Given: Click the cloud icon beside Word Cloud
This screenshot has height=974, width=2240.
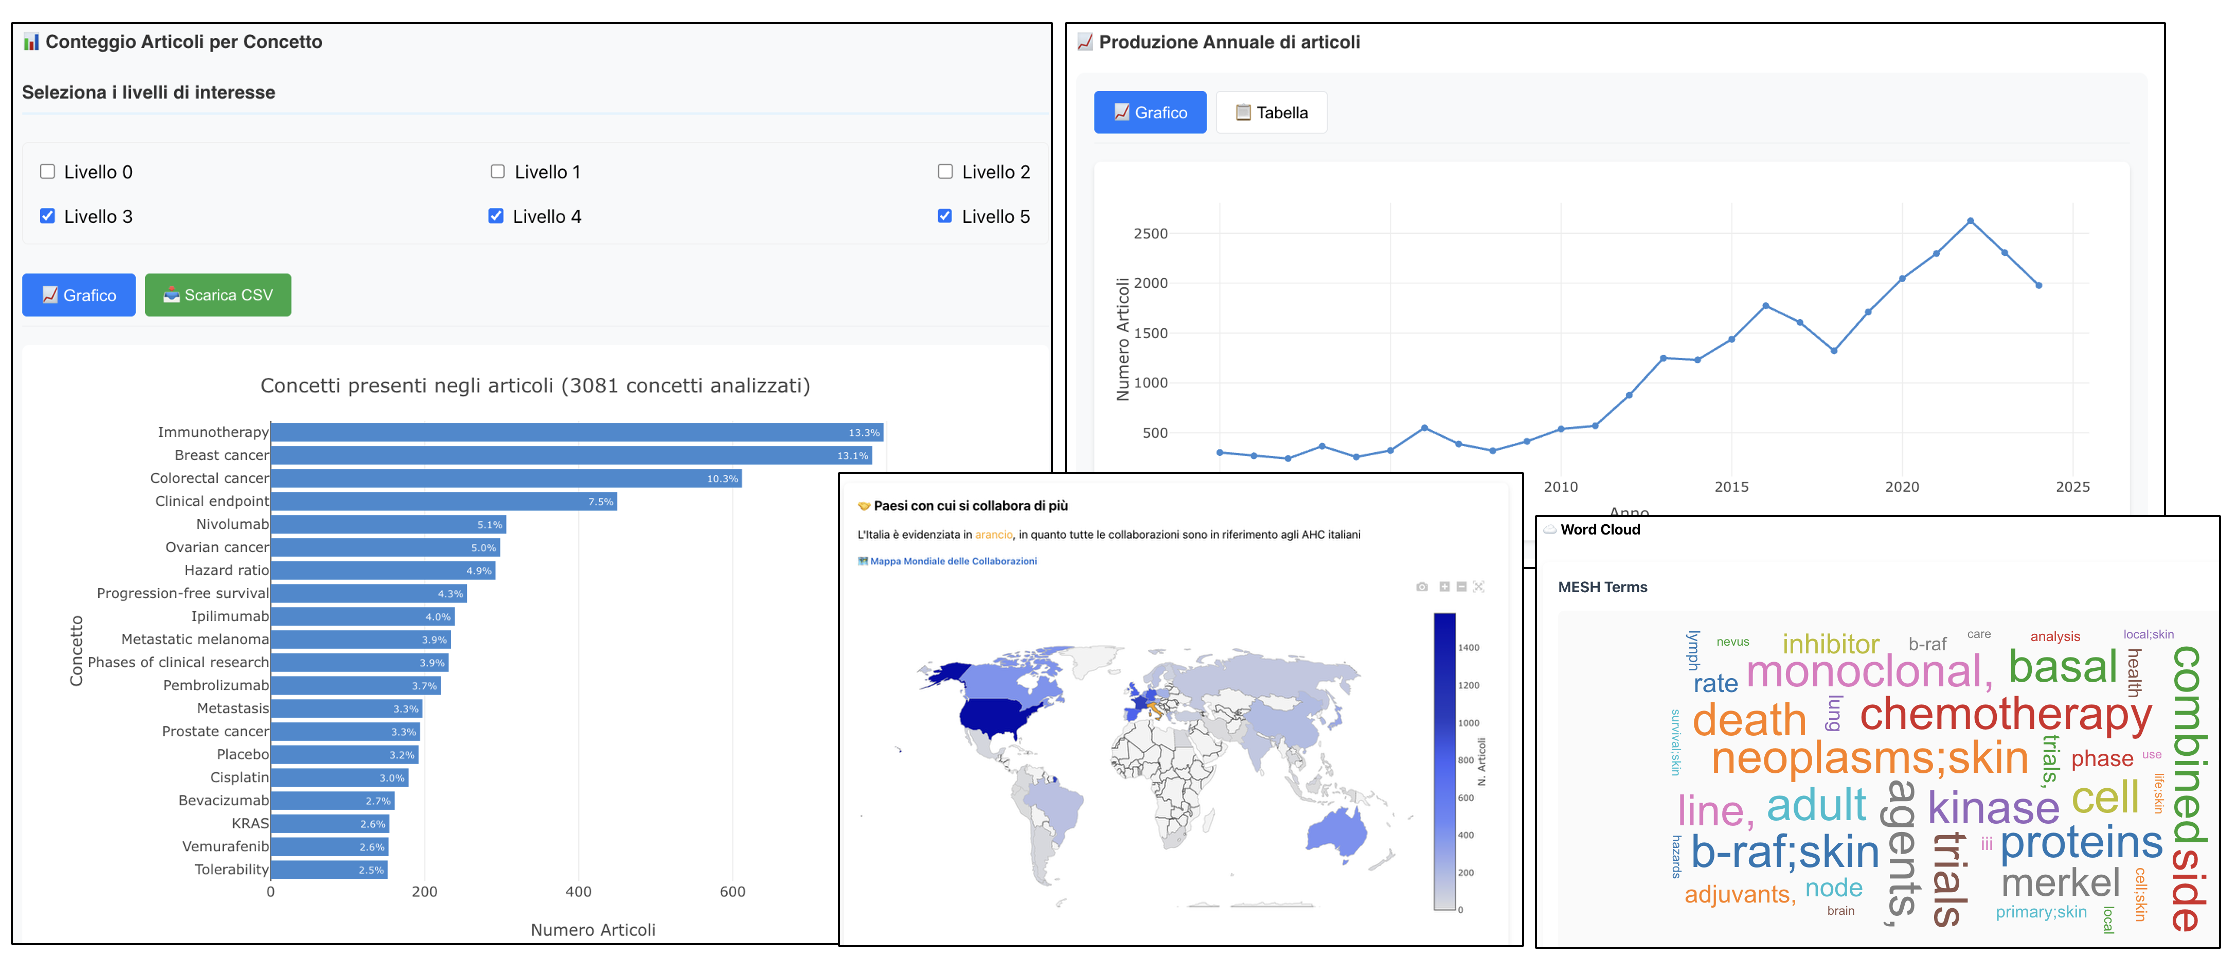Looking at the screenshot, I should 1550,530.
